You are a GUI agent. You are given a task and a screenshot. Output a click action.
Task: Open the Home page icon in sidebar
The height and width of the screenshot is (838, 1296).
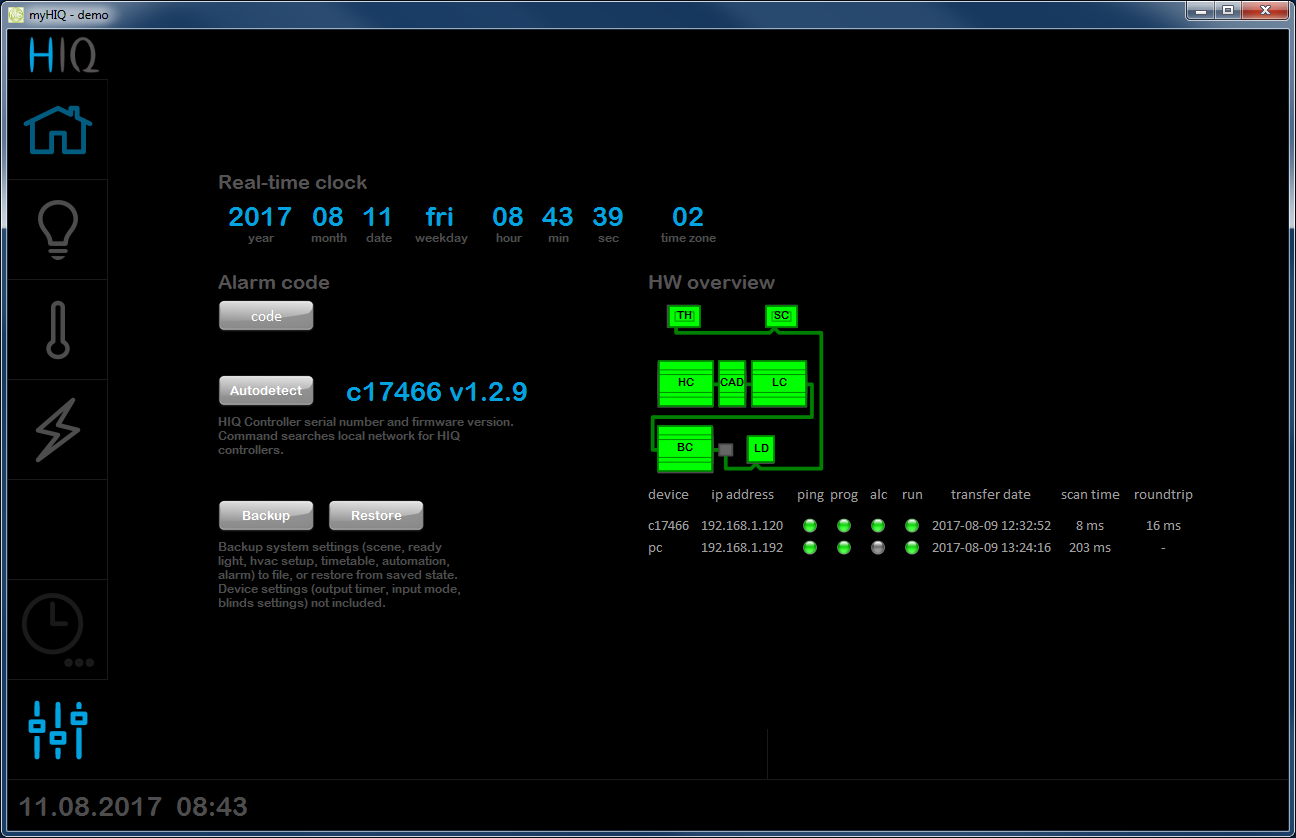[57, 130]
